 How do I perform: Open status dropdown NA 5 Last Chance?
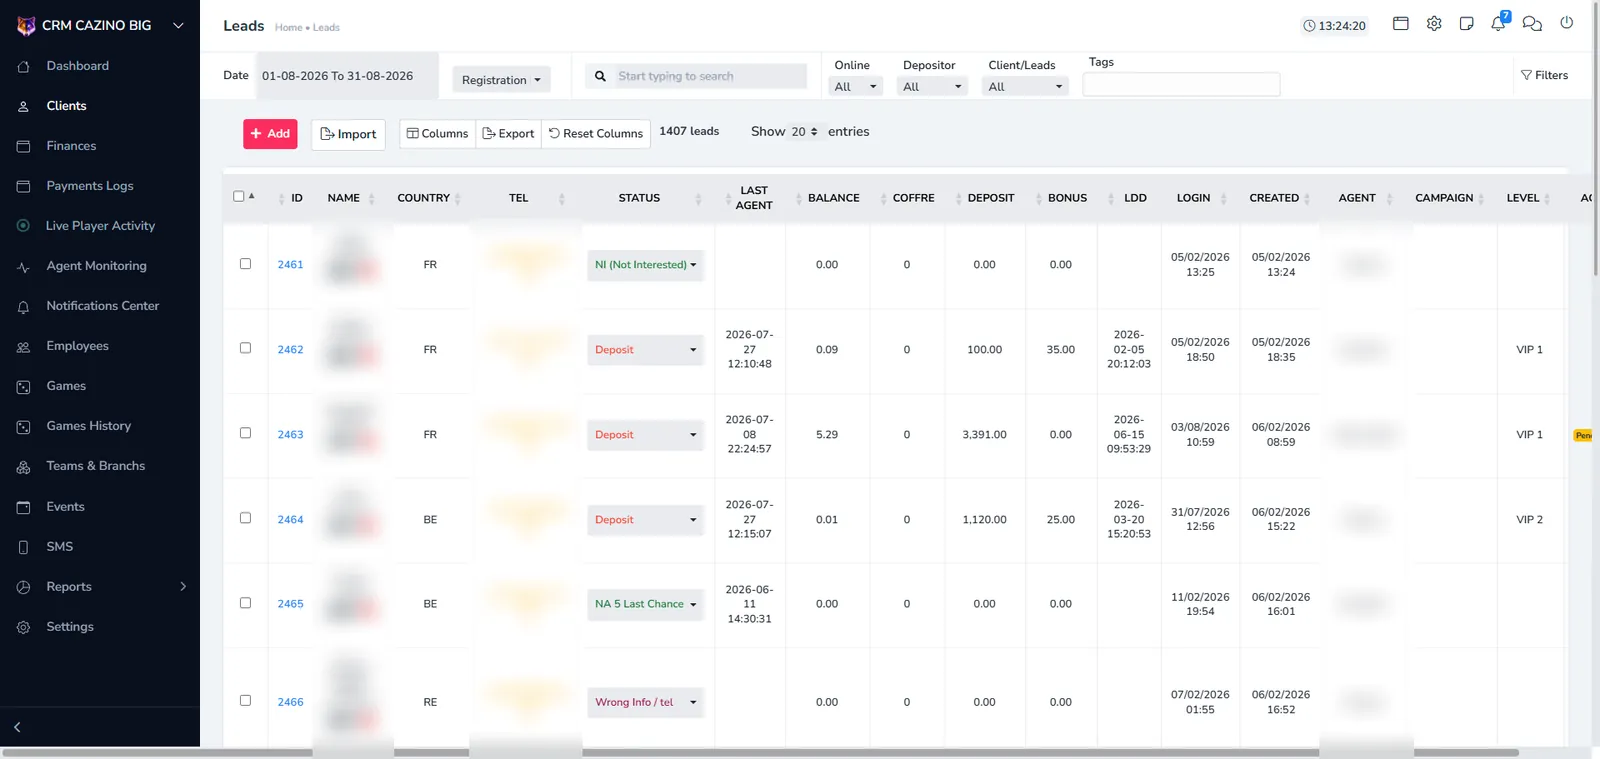[x=646, y=604]
